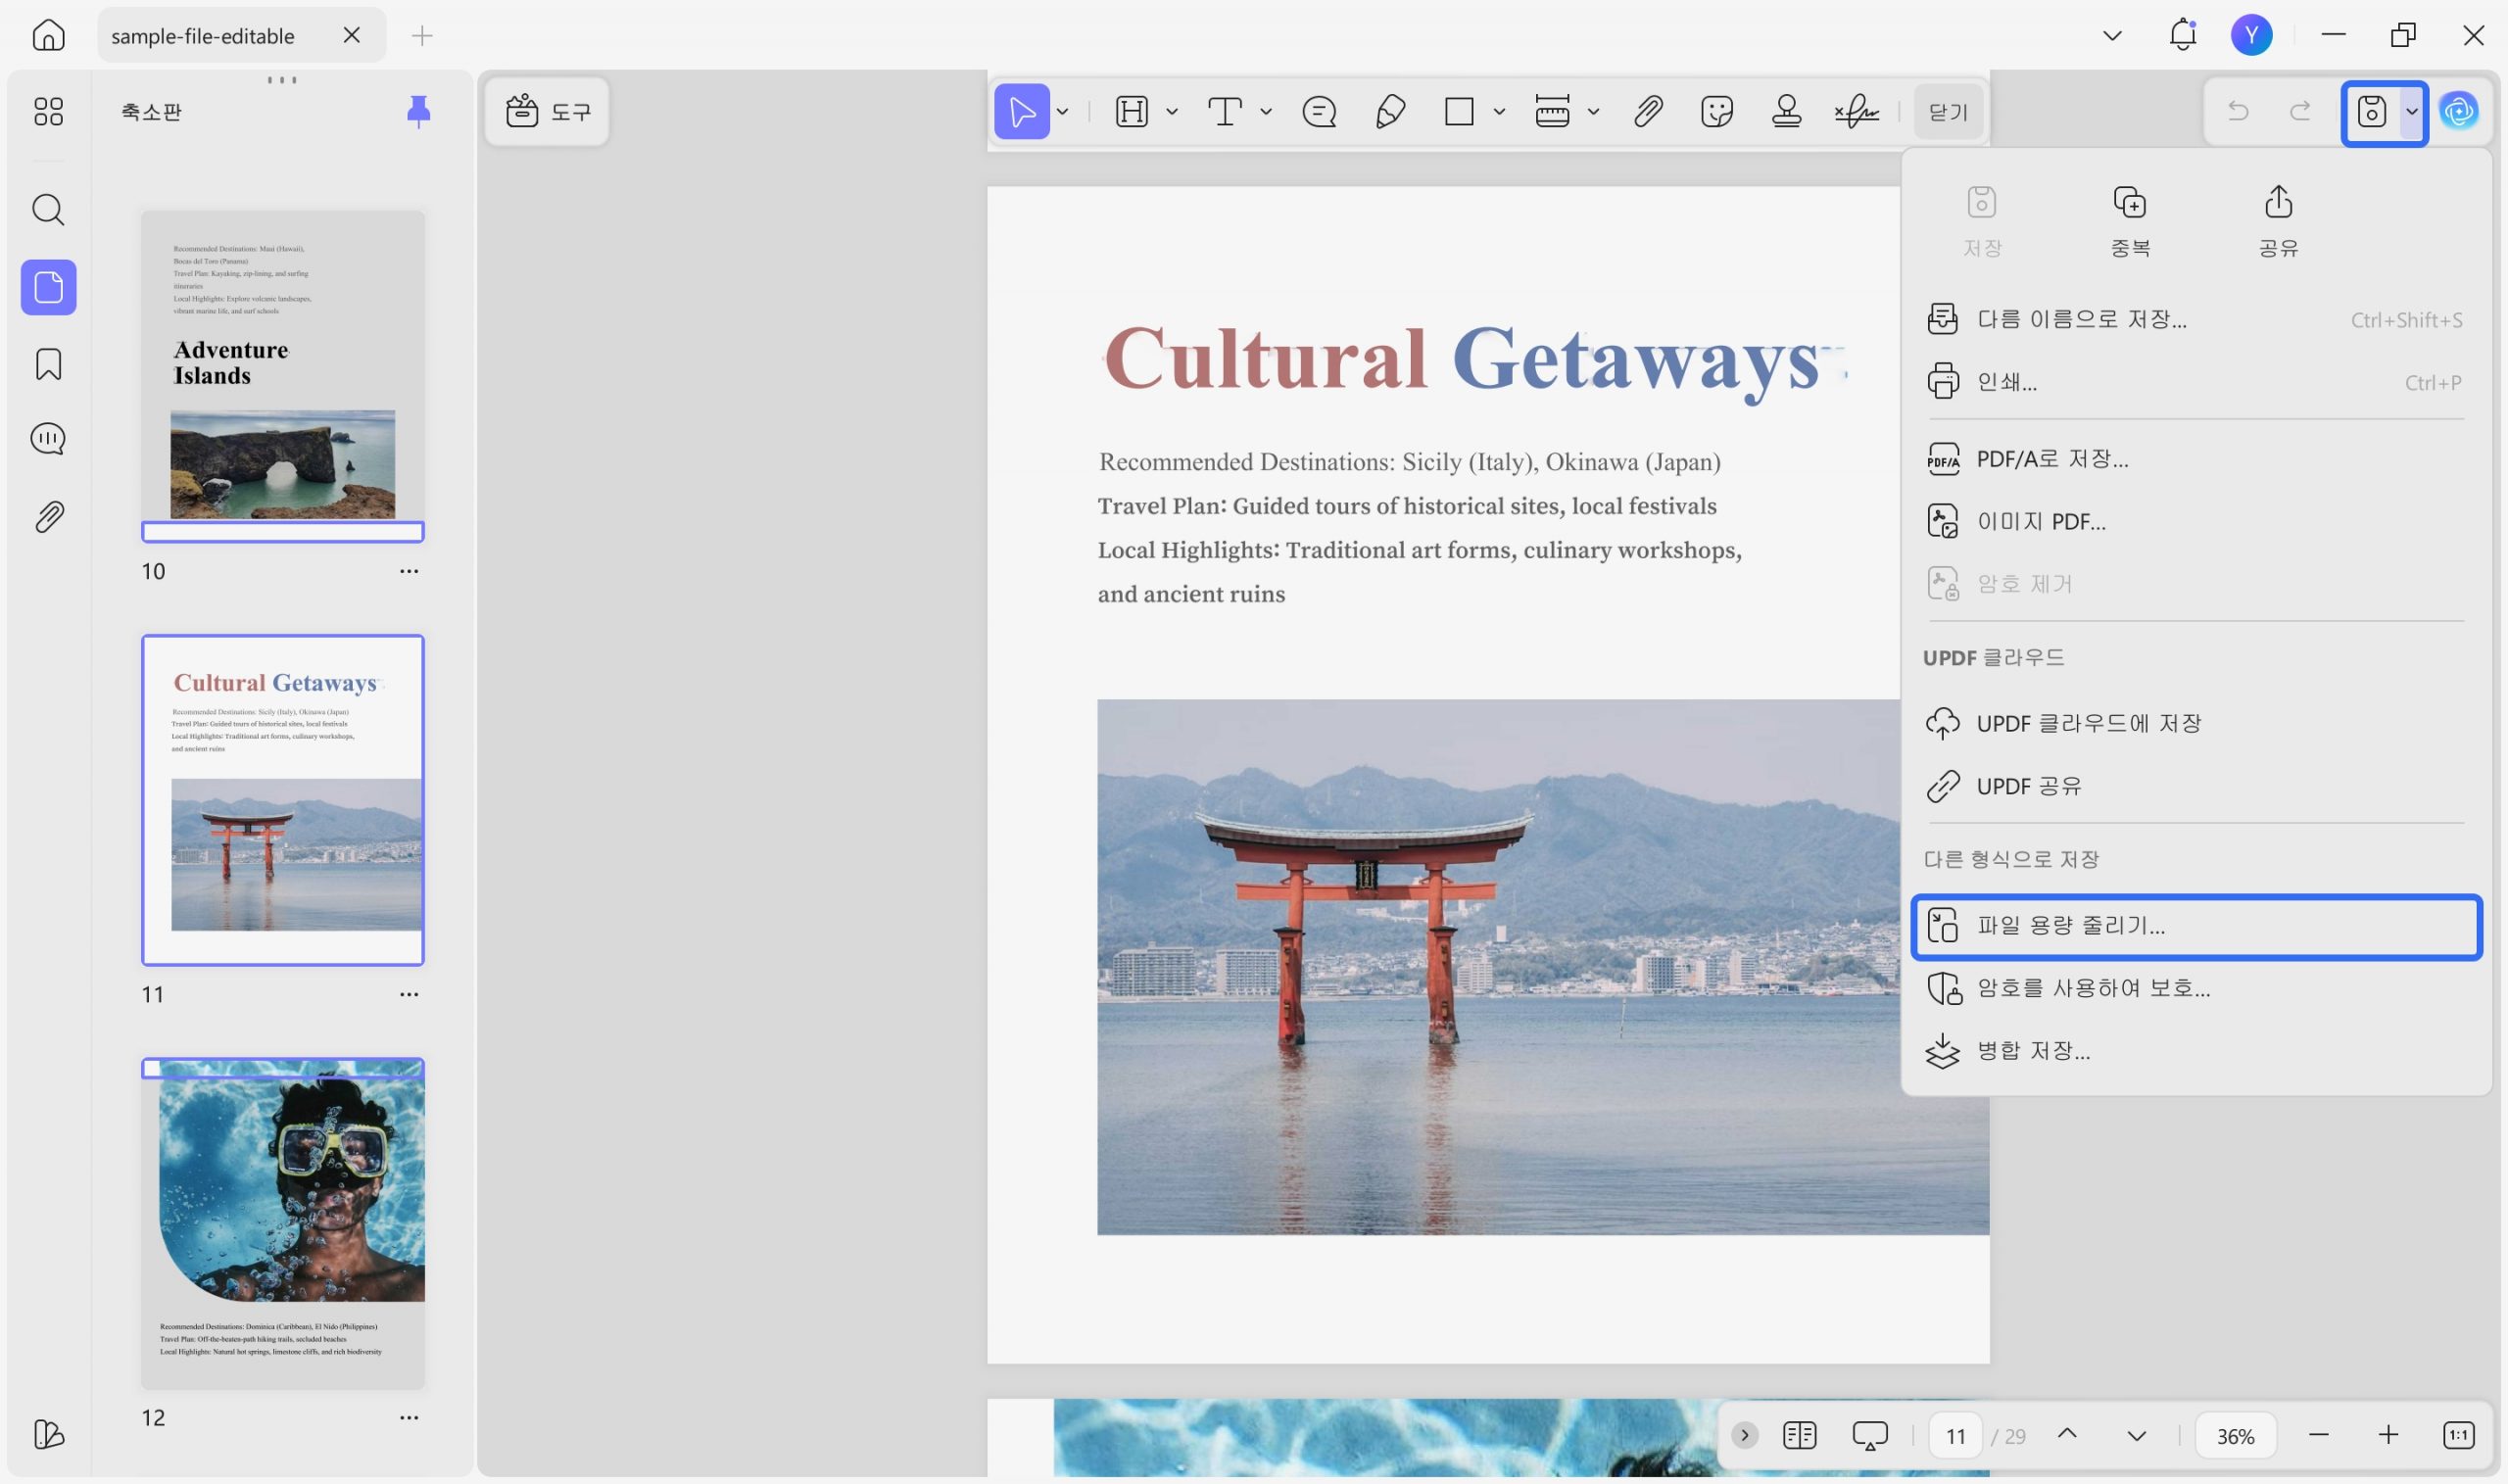Open the bookmarks panel
Screen dimensions: 2508x1484
[x=48, y=364]
